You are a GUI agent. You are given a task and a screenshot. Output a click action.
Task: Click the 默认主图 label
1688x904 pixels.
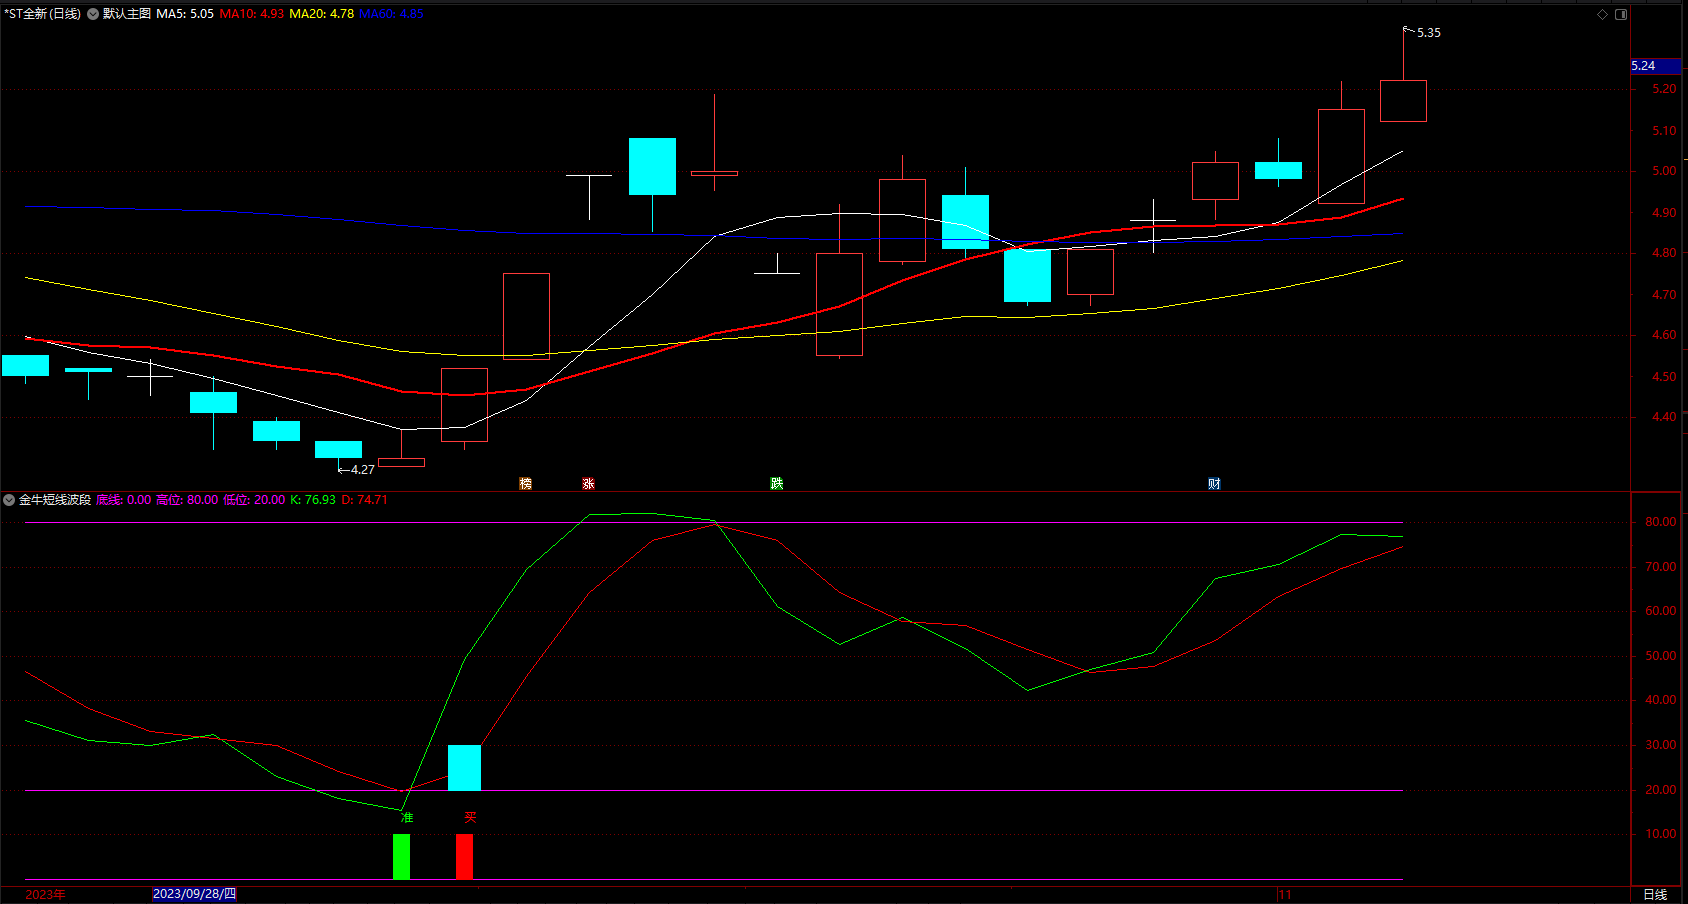click(127, 14)
